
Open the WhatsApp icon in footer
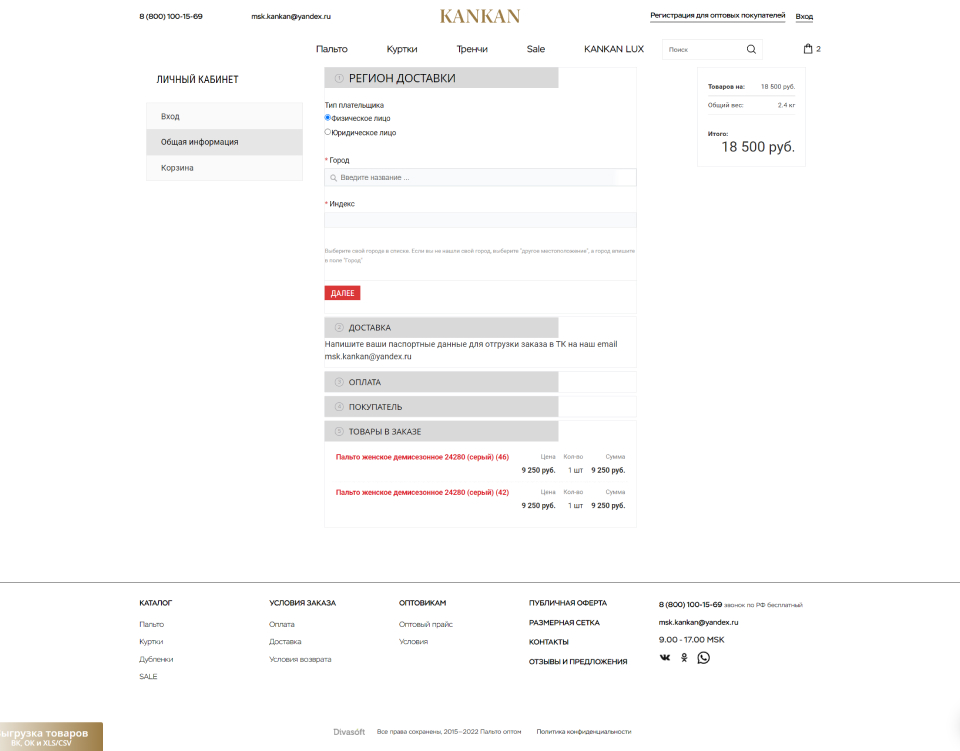pos(703,657)
